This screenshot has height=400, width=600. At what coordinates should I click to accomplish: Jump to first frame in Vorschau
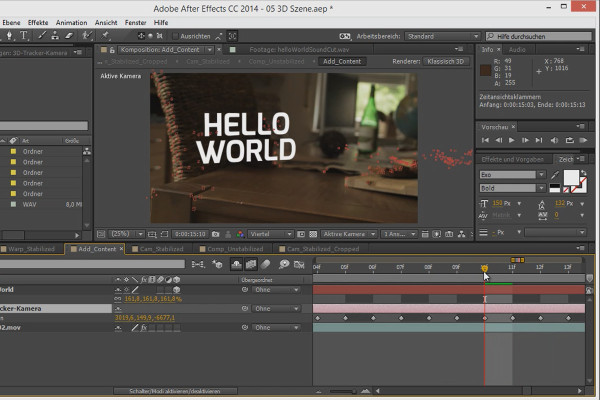click(485, 140)
